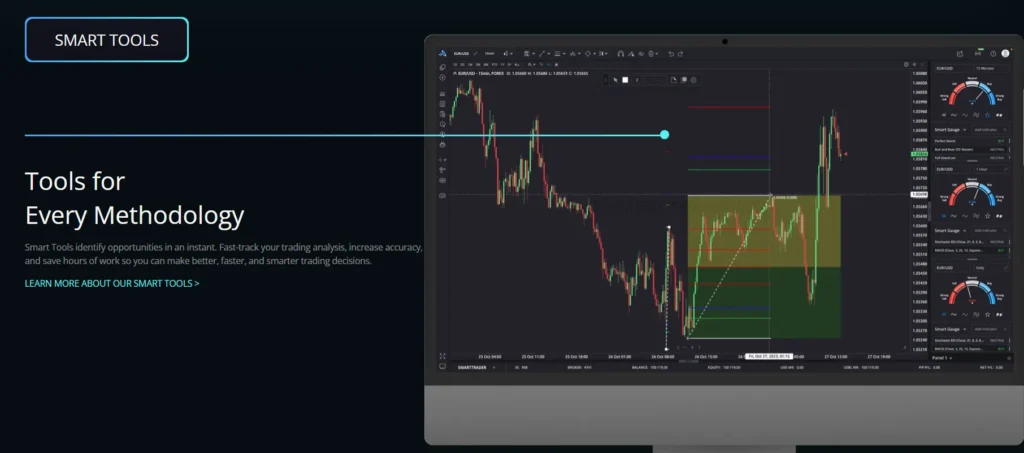Click the white color swatch in drawing toolbar
Screen dimensions: 1024x453
point(625,80)
